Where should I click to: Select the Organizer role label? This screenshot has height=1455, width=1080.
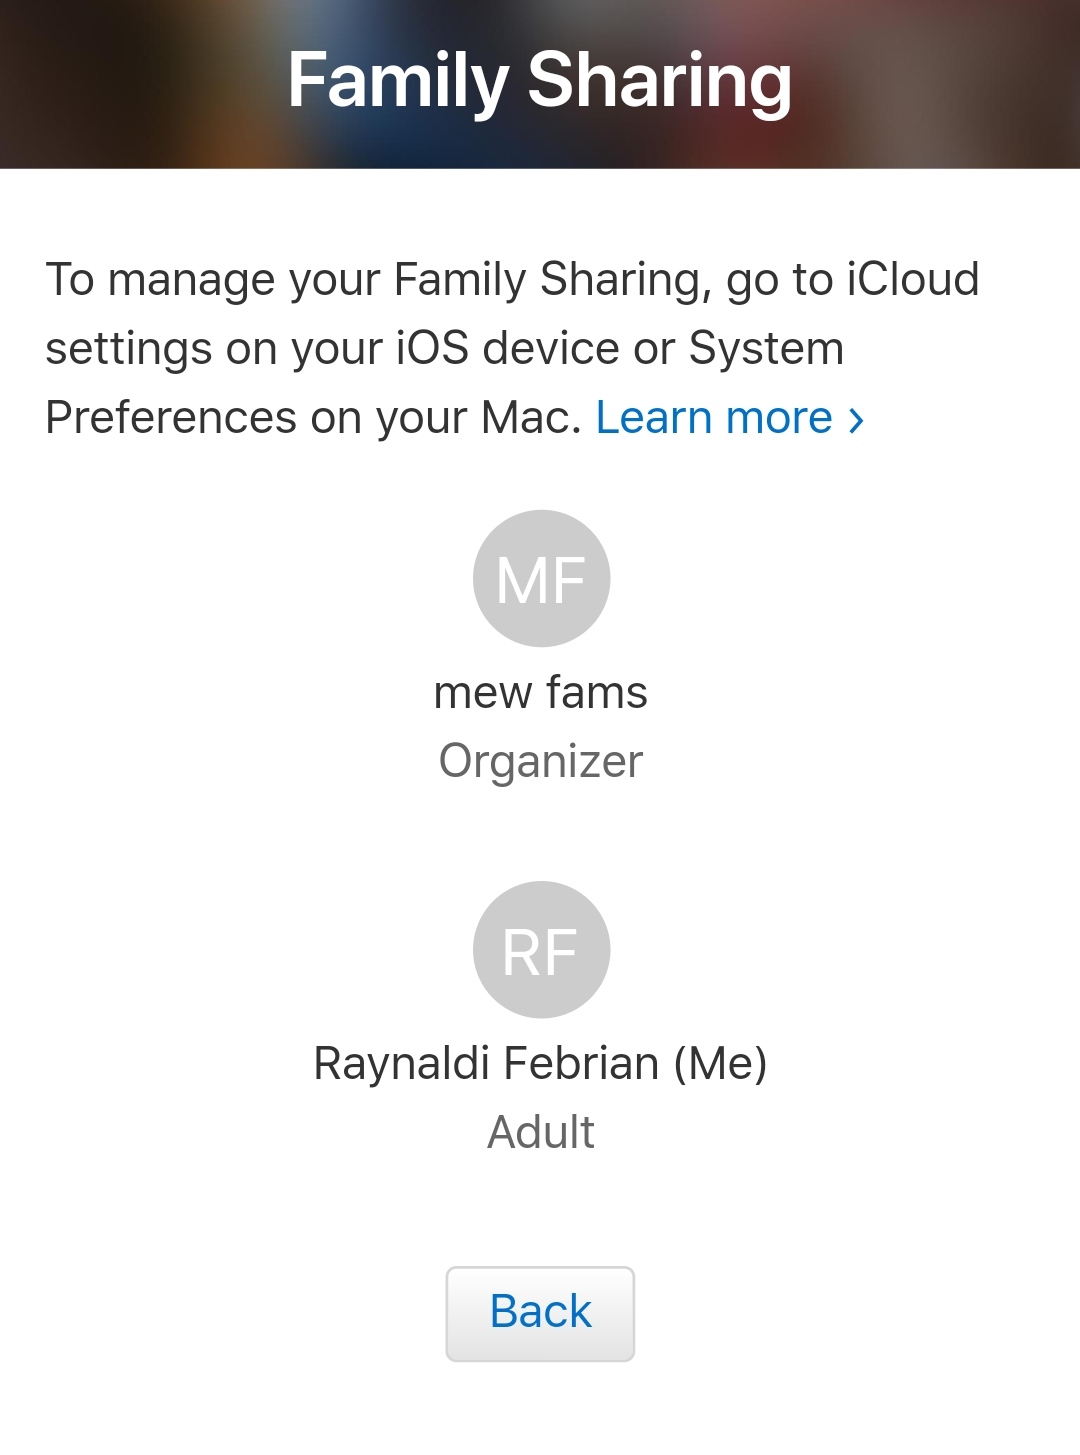(x=540, y=759)
